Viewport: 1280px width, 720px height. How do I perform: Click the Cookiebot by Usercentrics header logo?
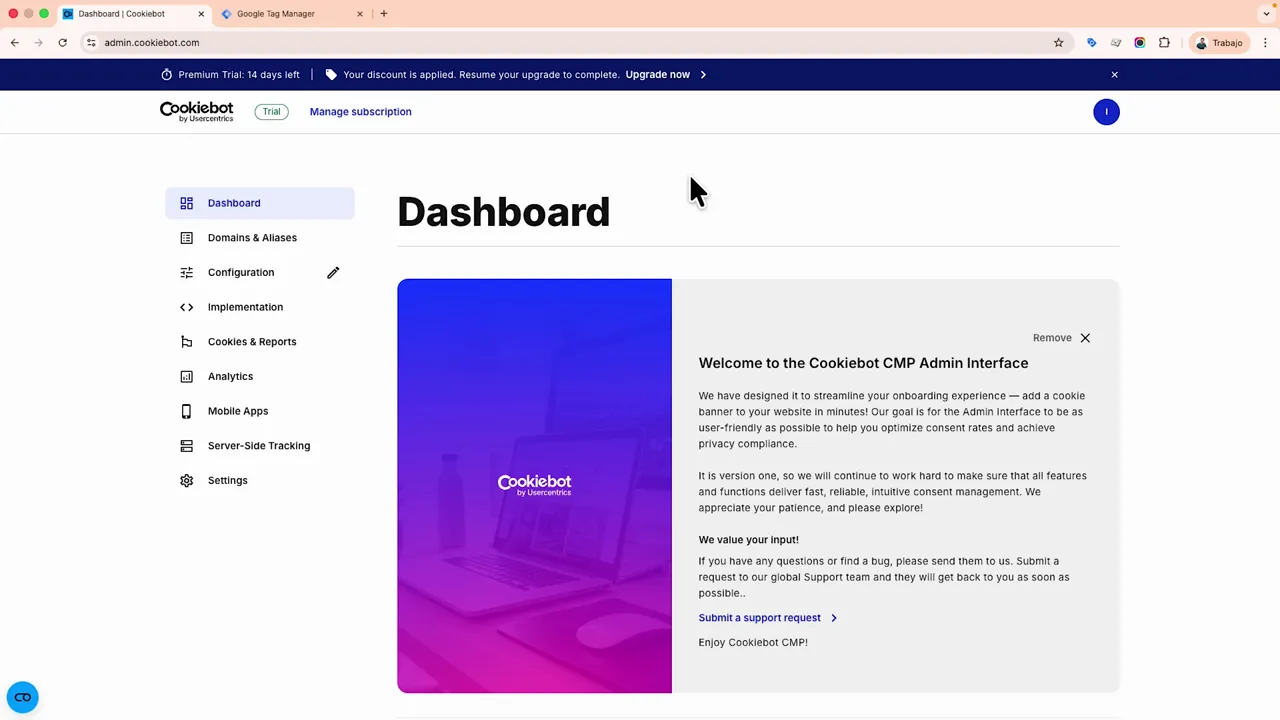coord(196,111)
